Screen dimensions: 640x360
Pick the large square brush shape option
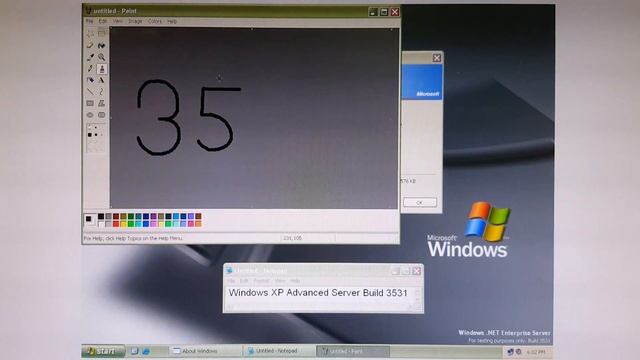(x=90, y=135)
